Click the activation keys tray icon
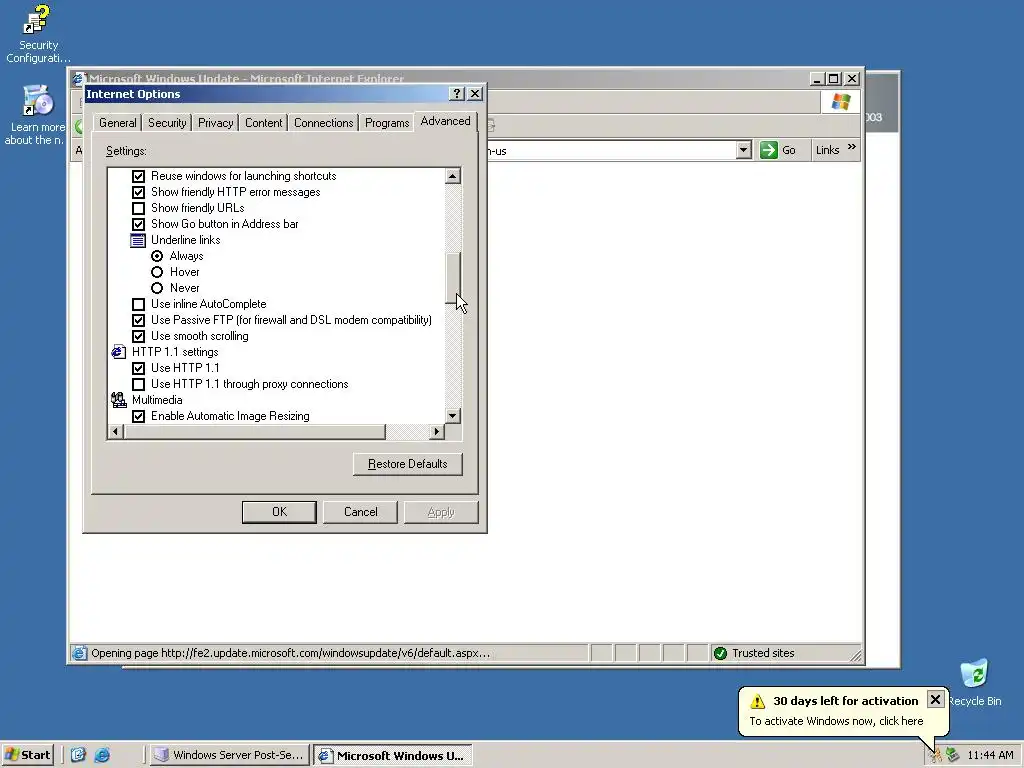 pyautogui.click(x=936, y=756)
